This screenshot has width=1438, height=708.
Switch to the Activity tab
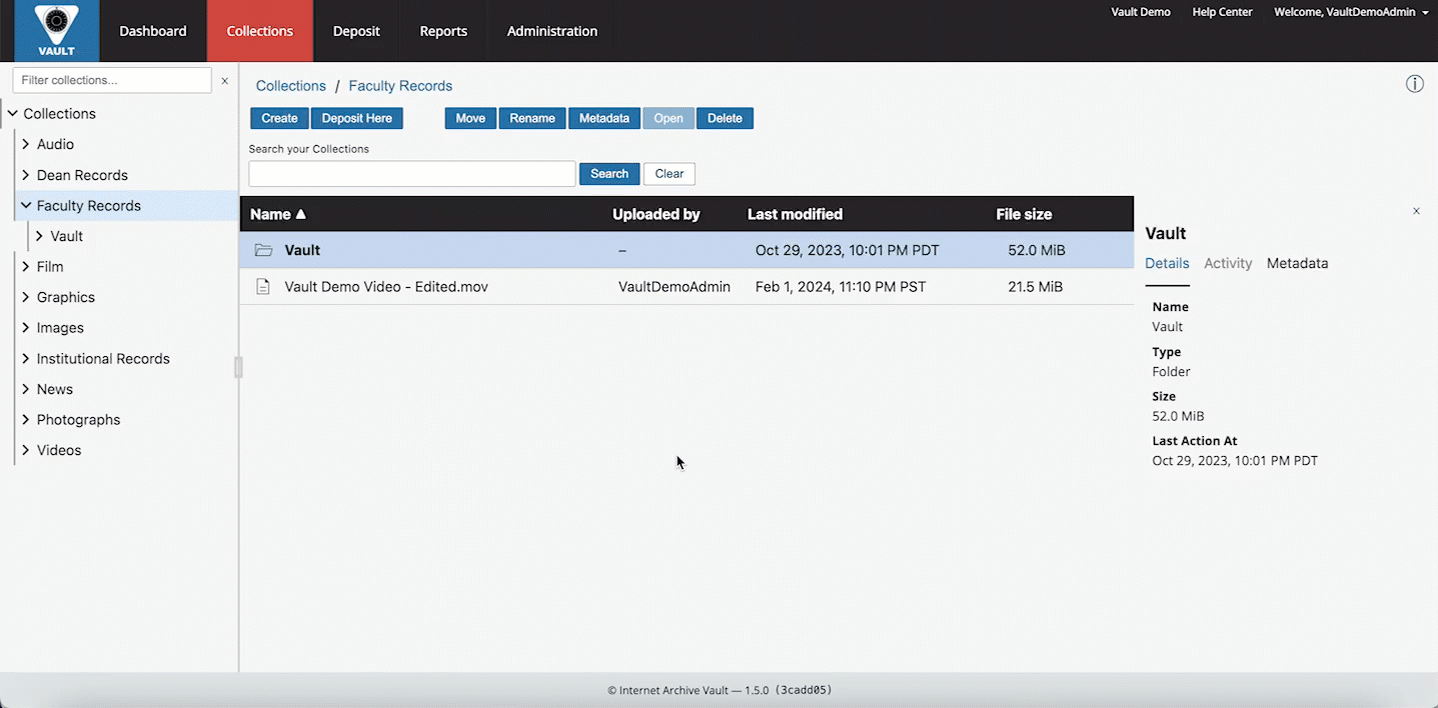[x=1227, y=263]
